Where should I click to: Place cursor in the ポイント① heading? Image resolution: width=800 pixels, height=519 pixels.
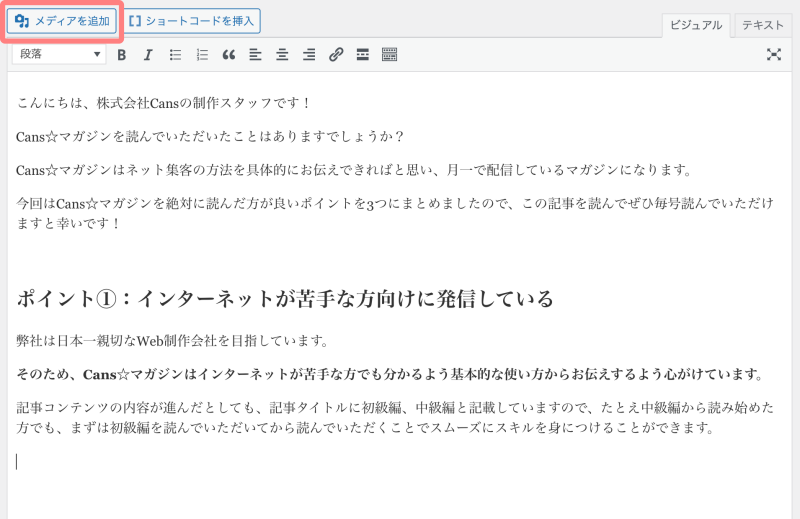285,298
